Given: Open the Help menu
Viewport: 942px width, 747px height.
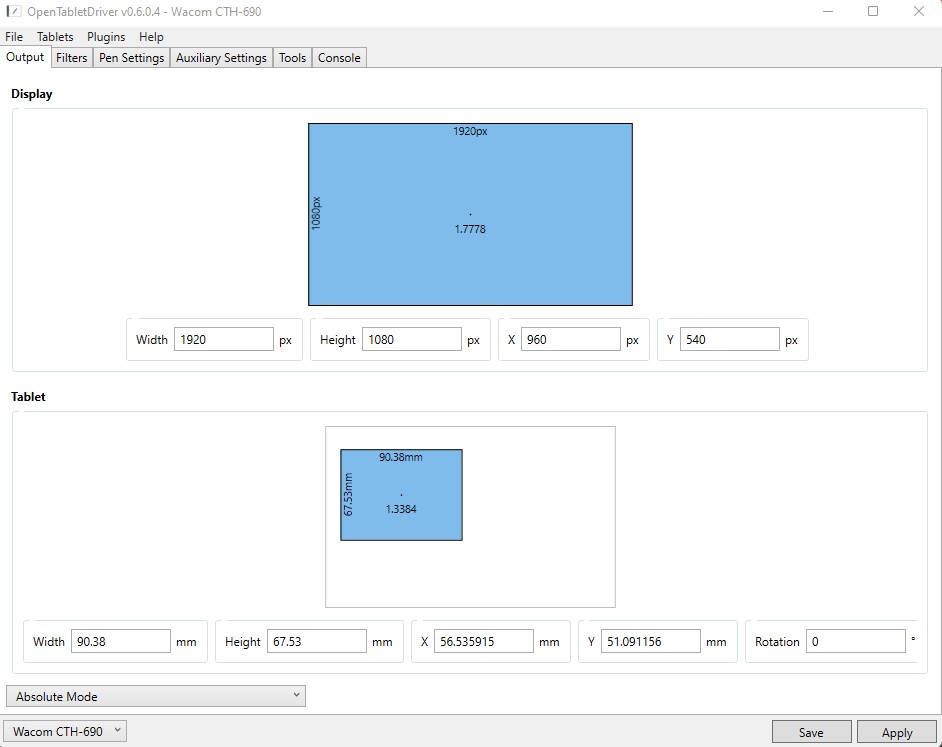Looking at the screenshot, I should pyautogui.click(x=151, y=37).
